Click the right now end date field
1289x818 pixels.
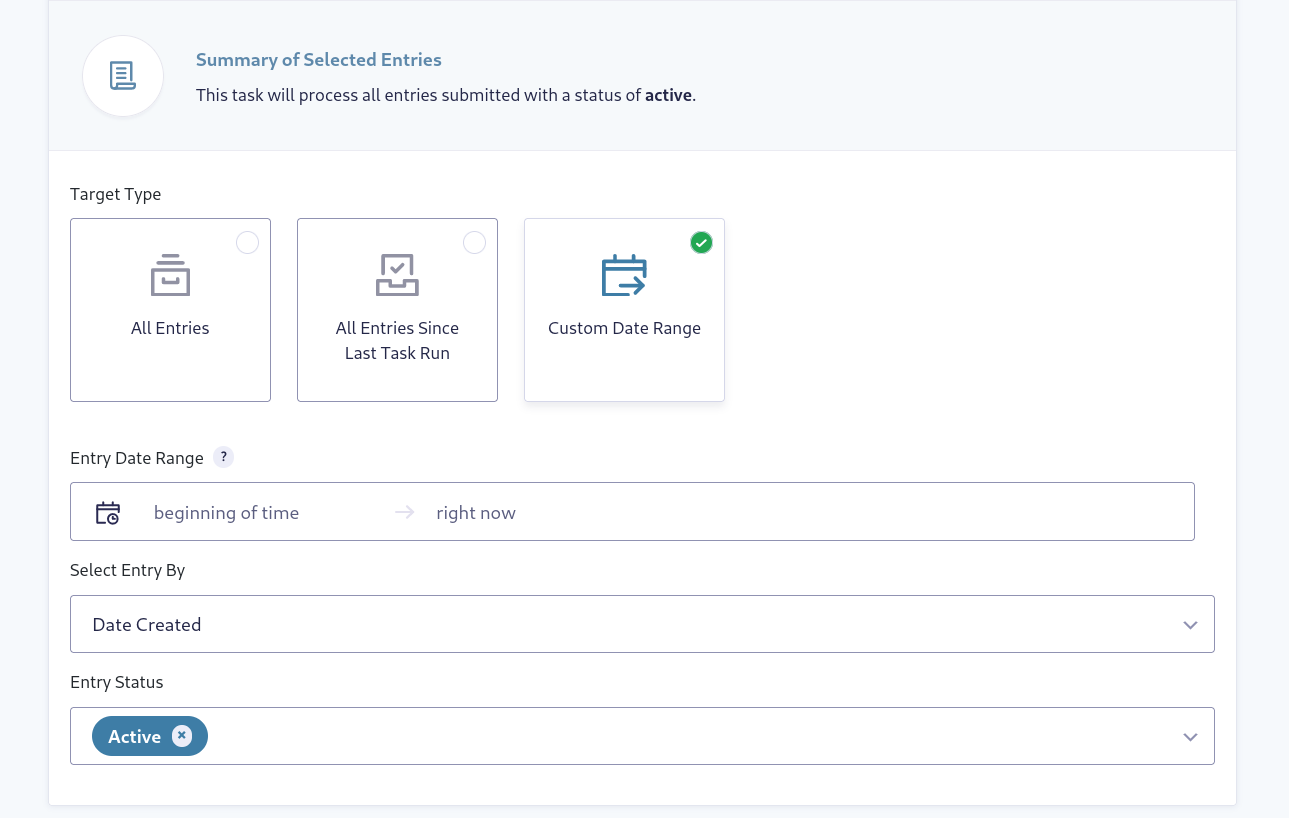point(476,512)
